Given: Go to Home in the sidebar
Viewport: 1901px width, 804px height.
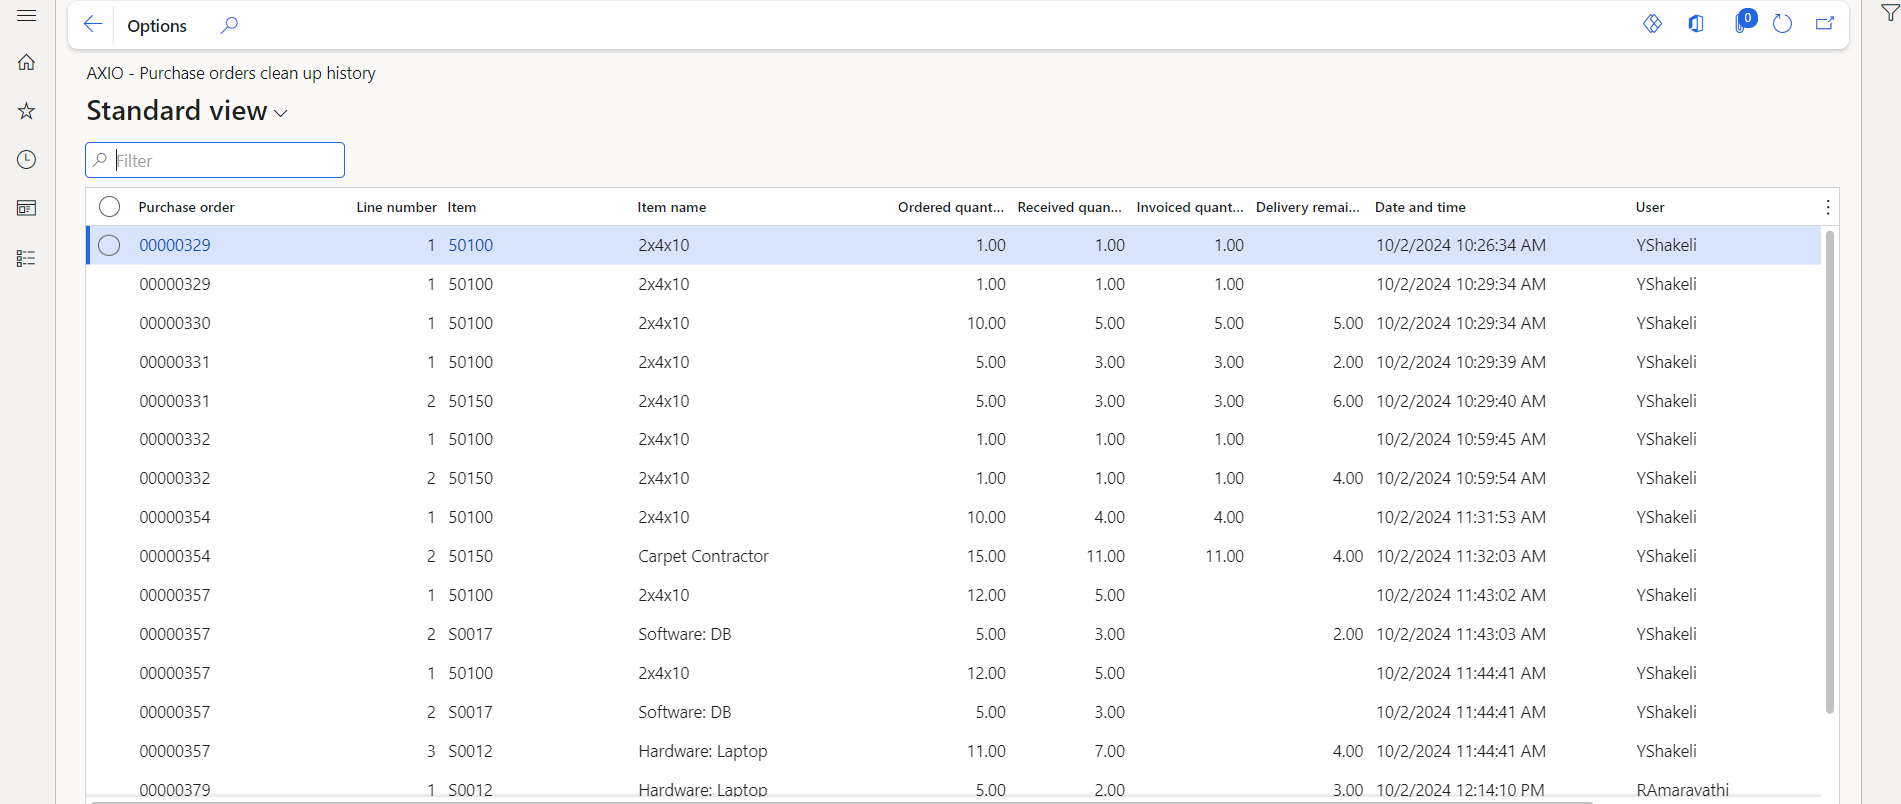Looking at the screenshot, I should (27, 62).
